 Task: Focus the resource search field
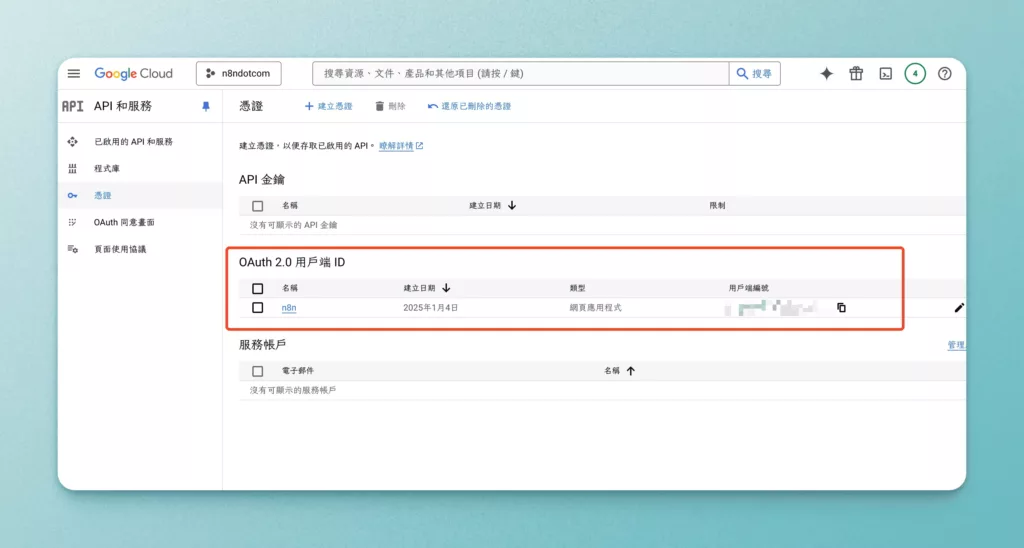pos(520,74)
